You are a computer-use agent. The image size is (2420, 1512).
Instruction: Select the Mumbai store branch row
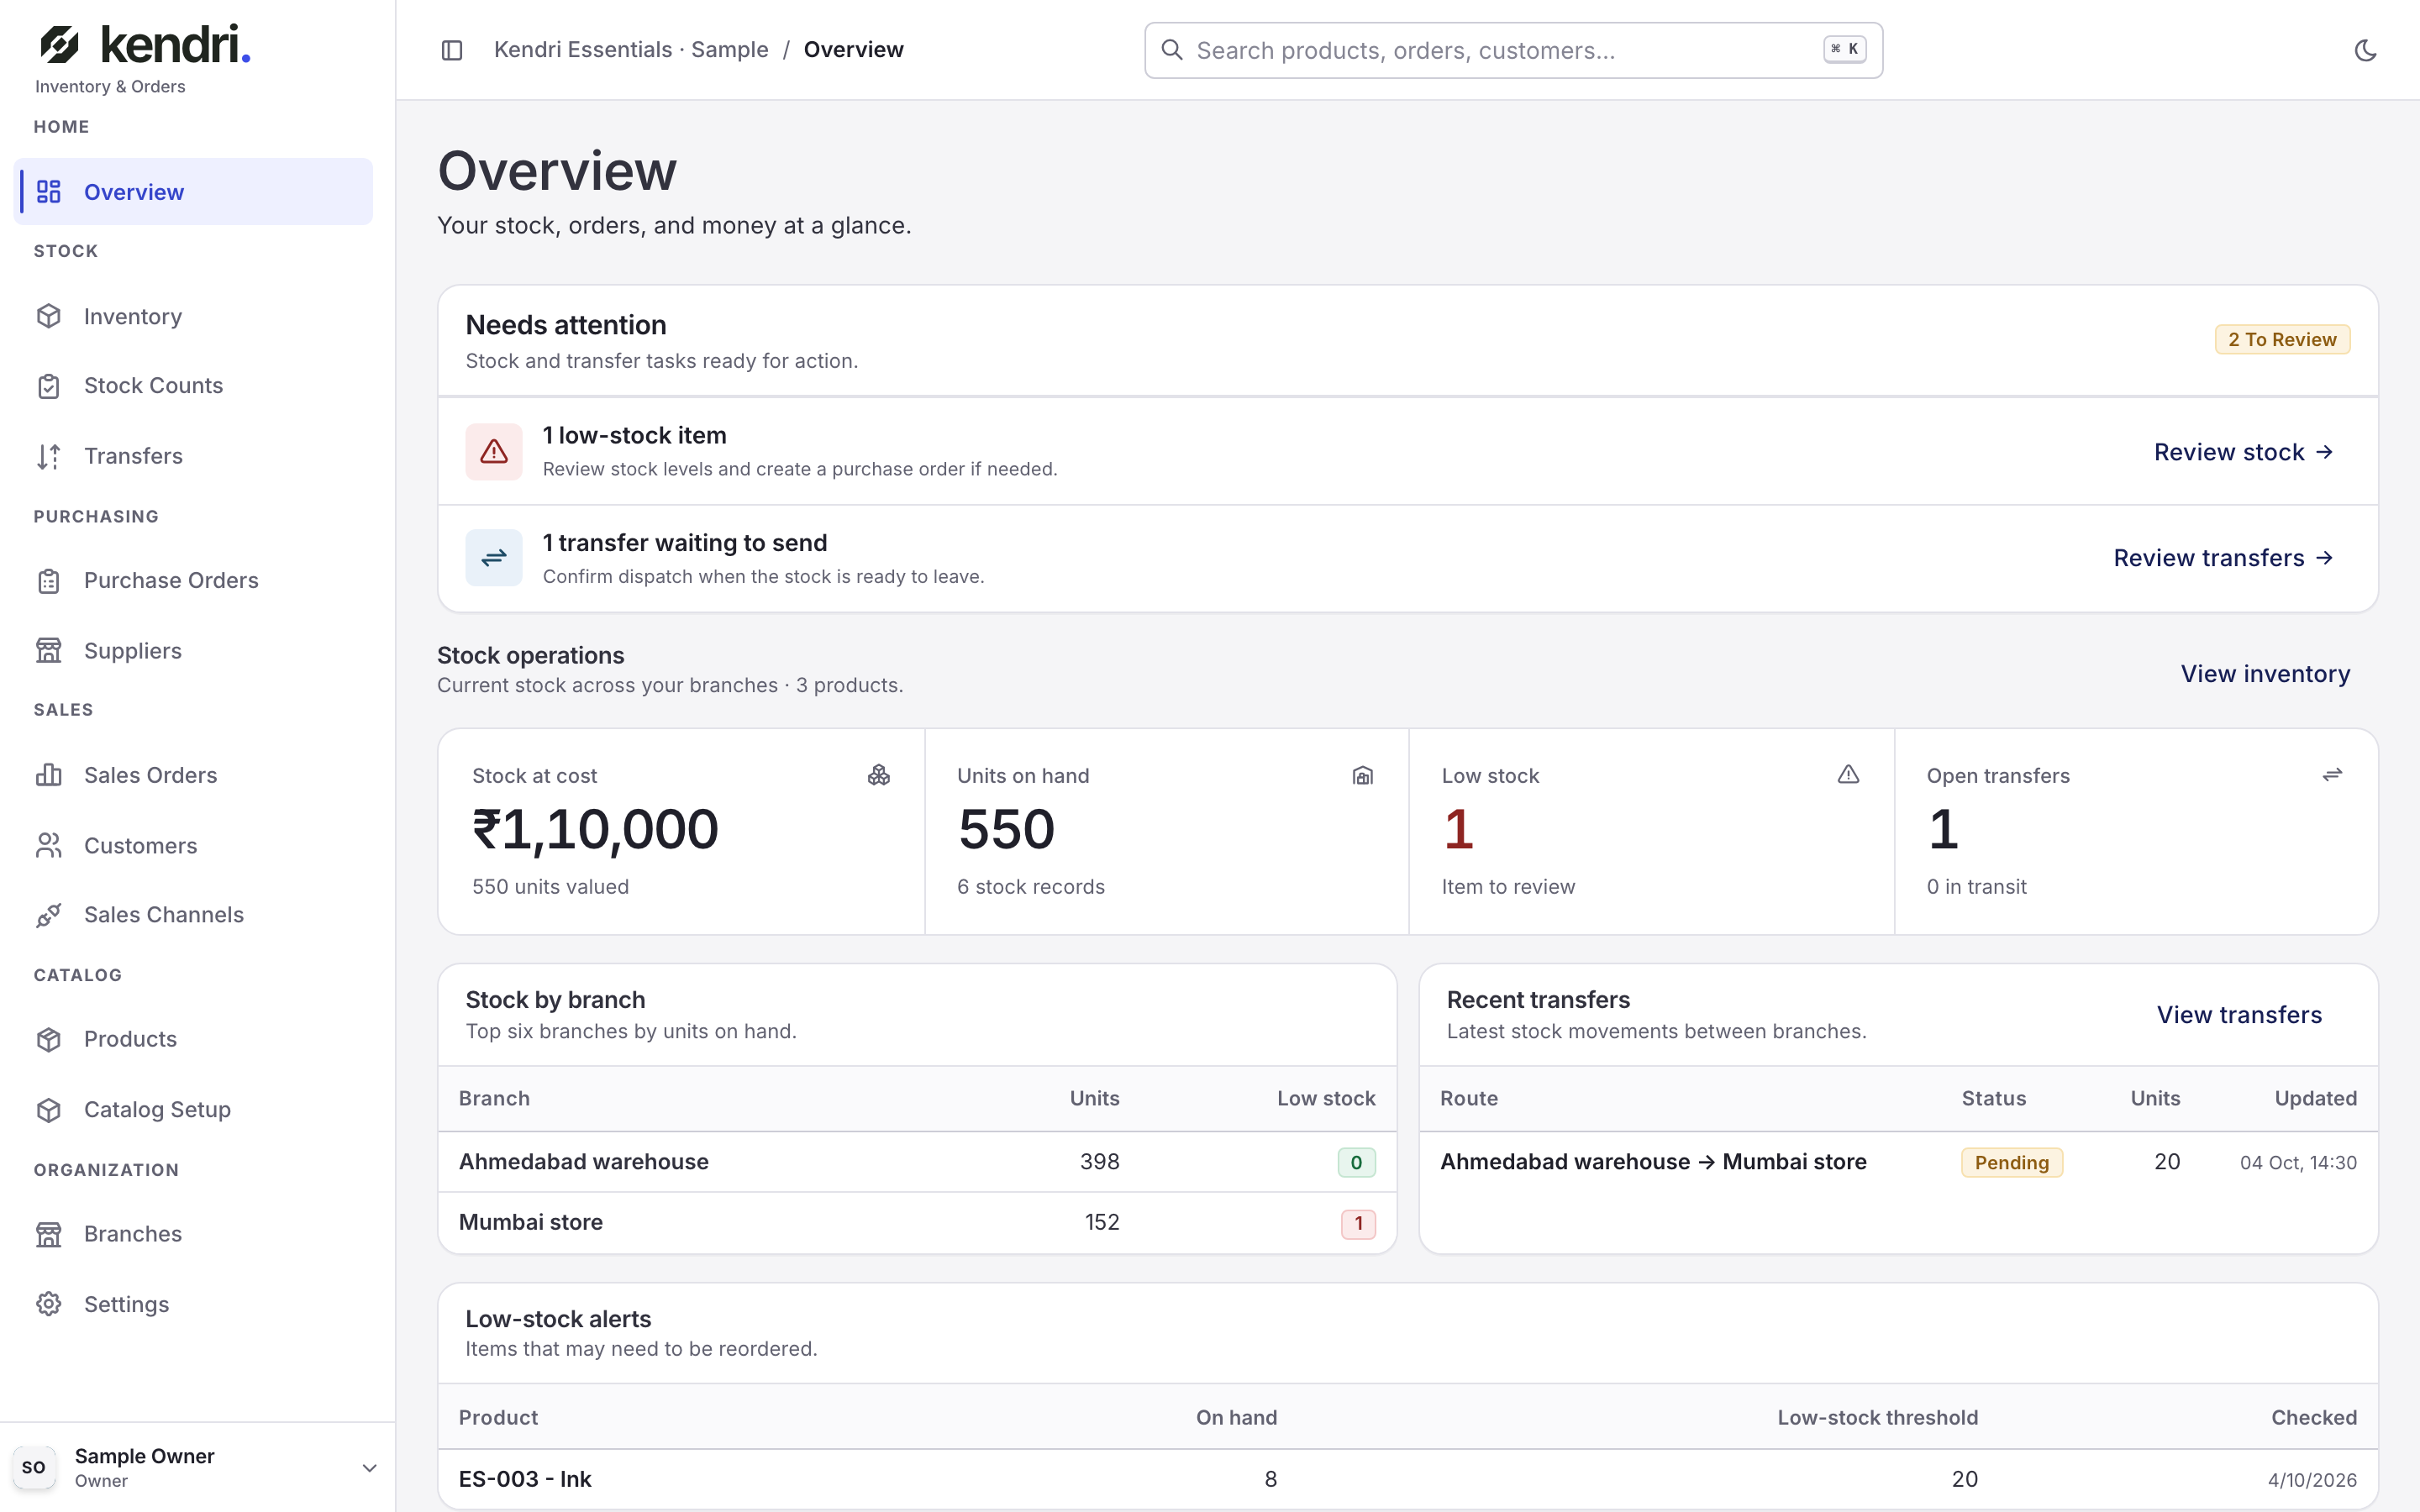tap(917, 1223)
